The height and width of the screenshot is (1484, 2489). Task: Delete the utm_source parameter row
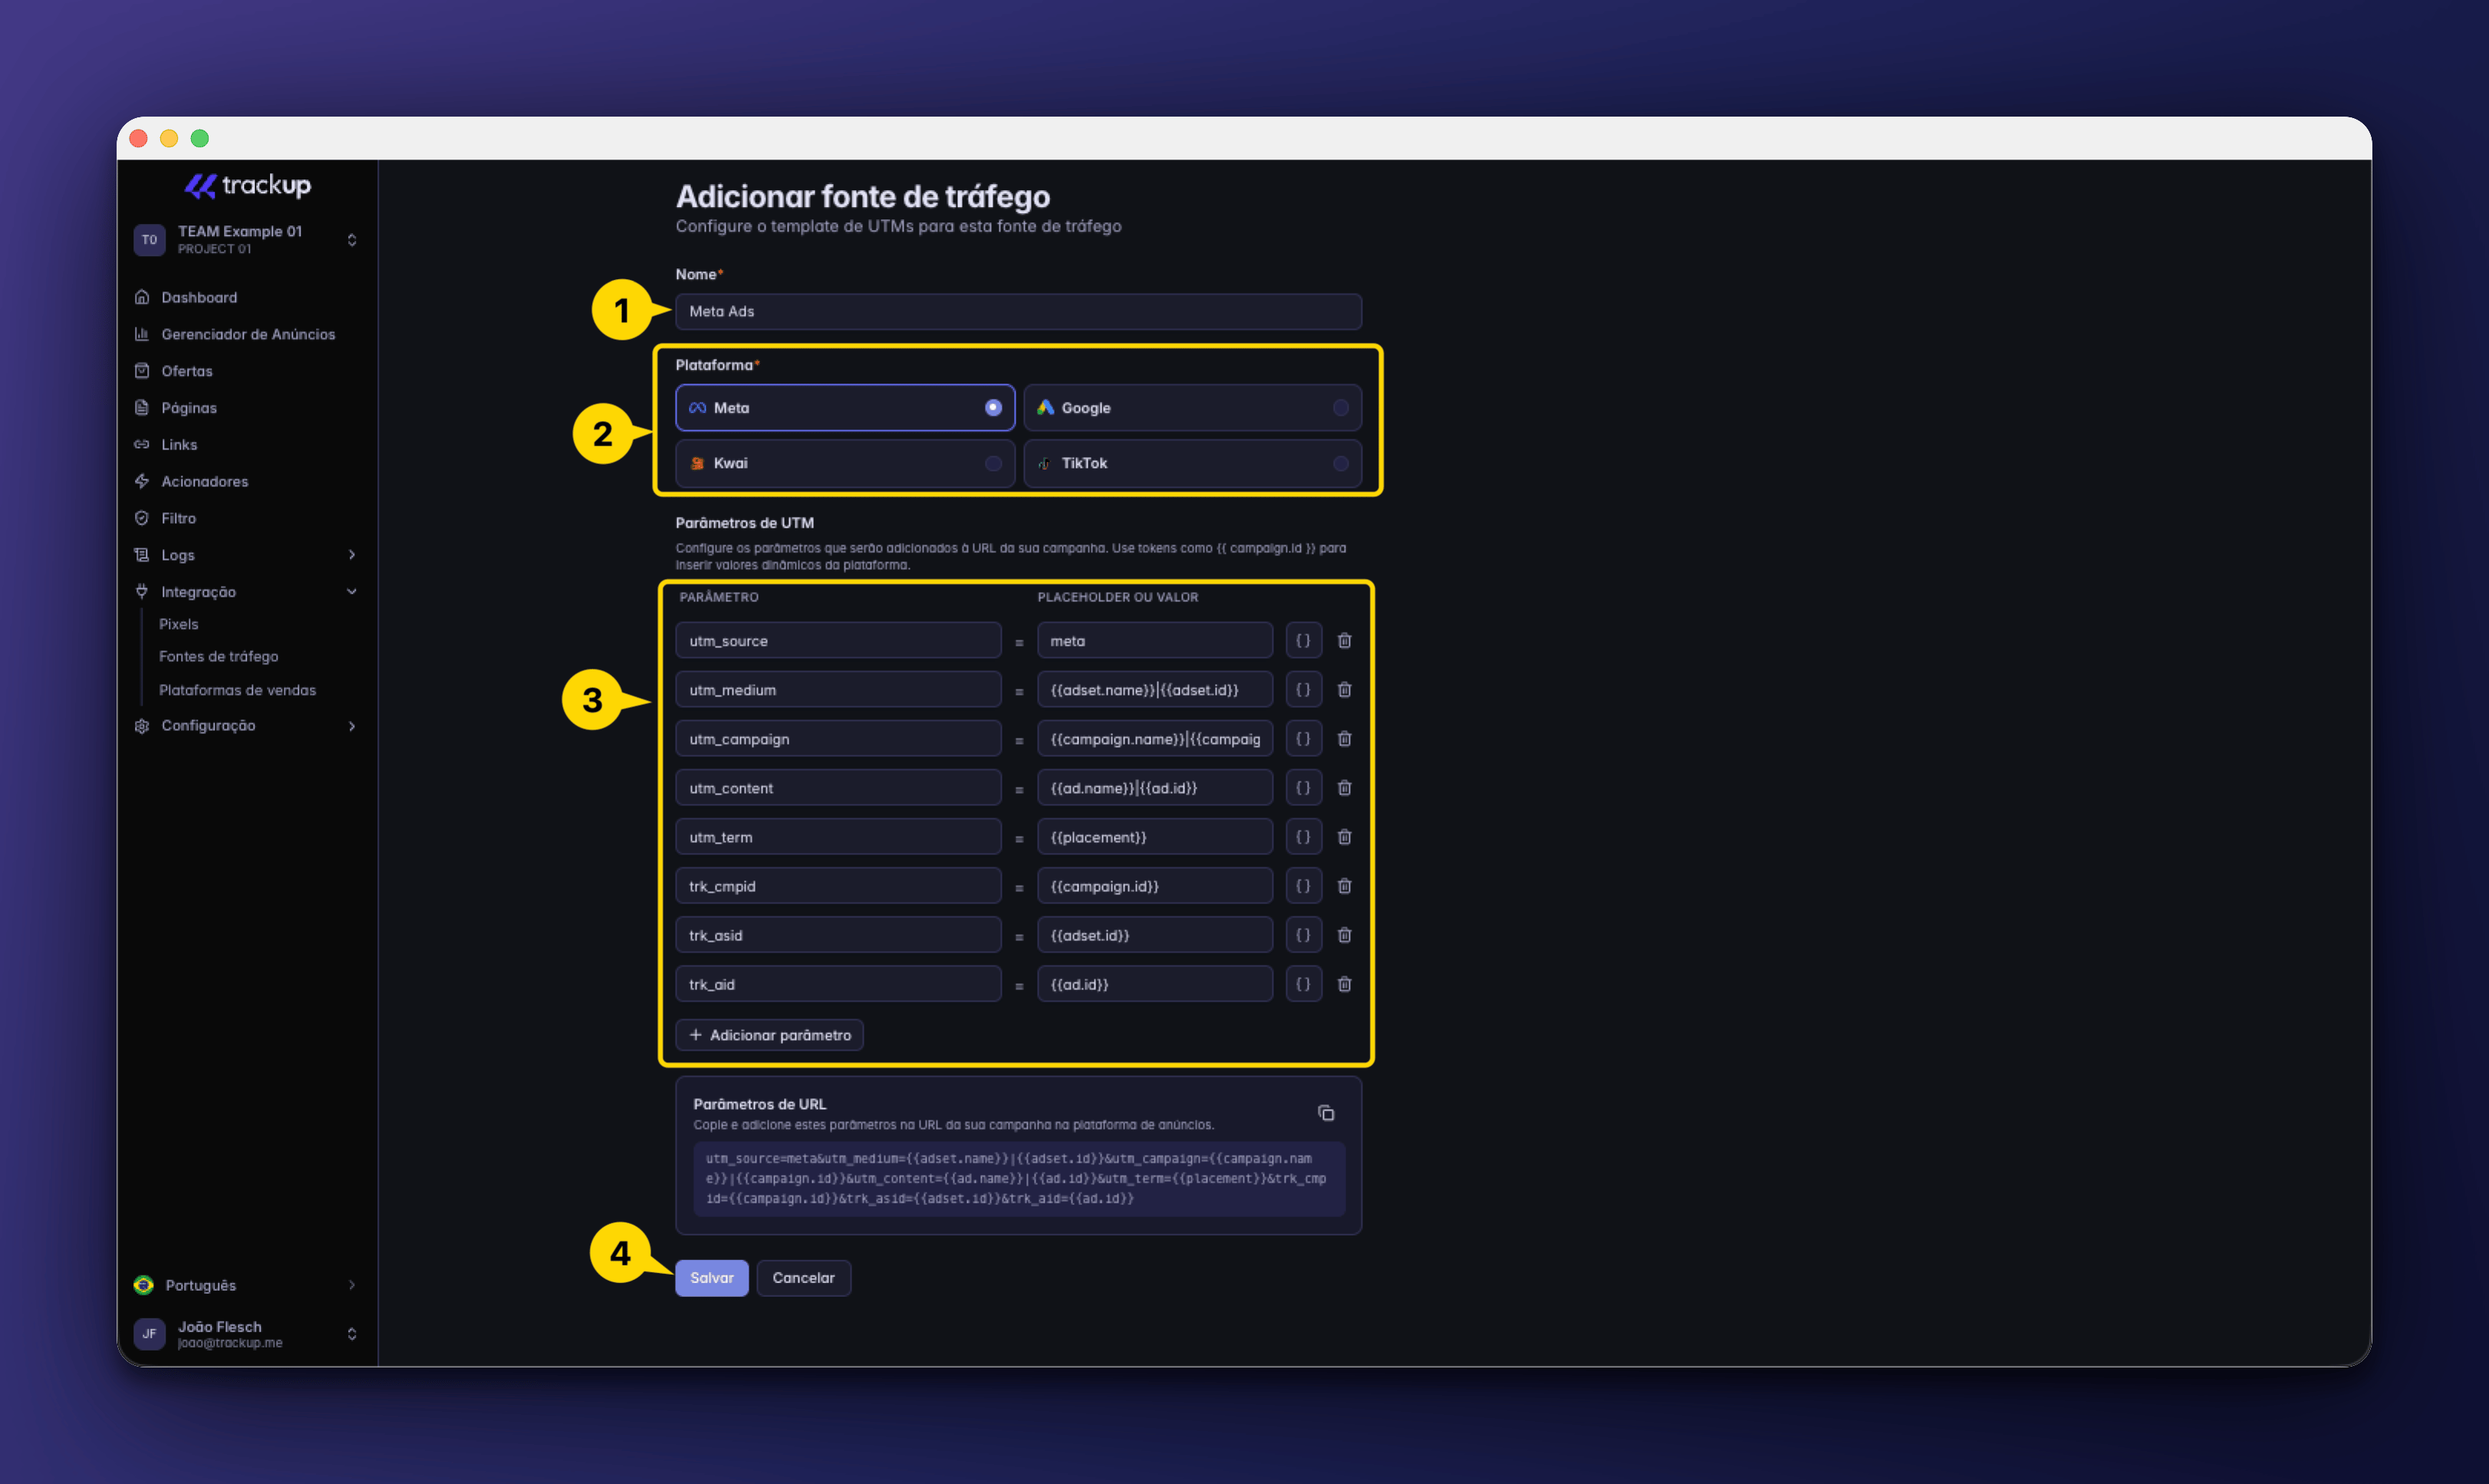(x=1345, y=641)
